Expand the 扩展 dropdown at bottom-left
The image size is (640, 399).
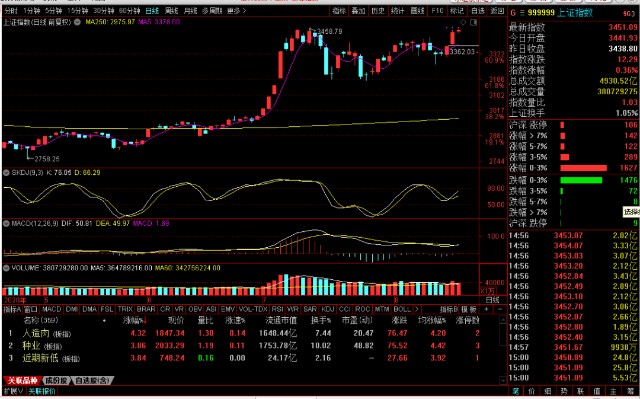[x=13, y=391]
